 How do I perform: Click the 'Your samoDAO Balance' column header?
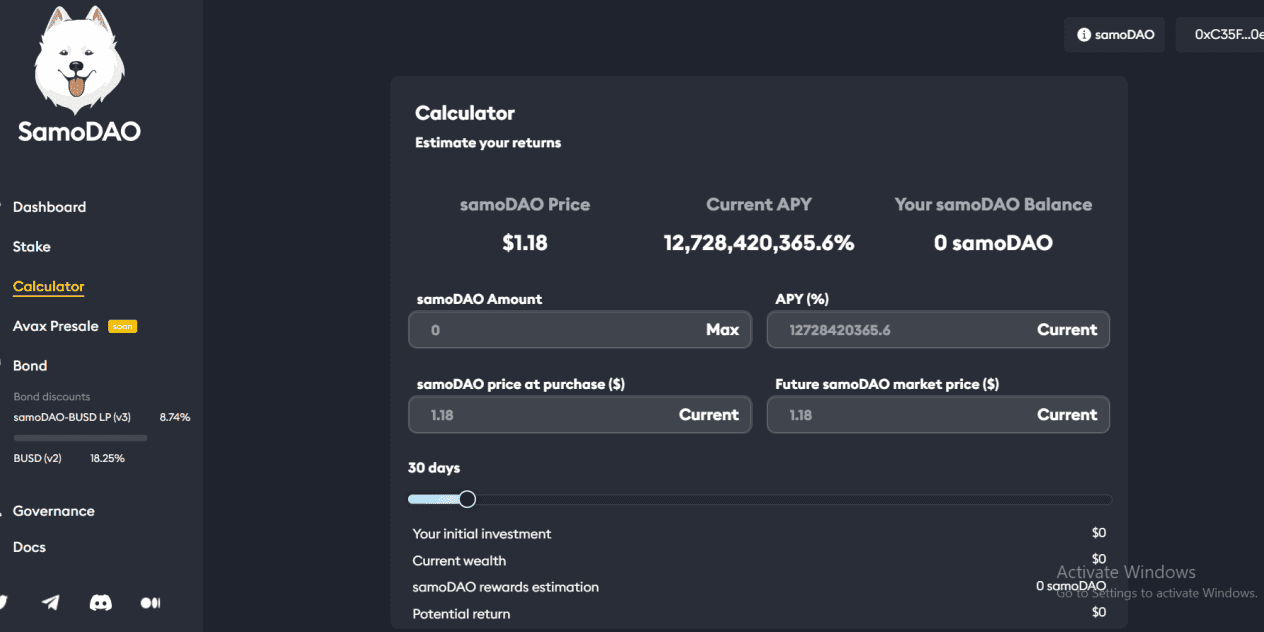[993, 205]
